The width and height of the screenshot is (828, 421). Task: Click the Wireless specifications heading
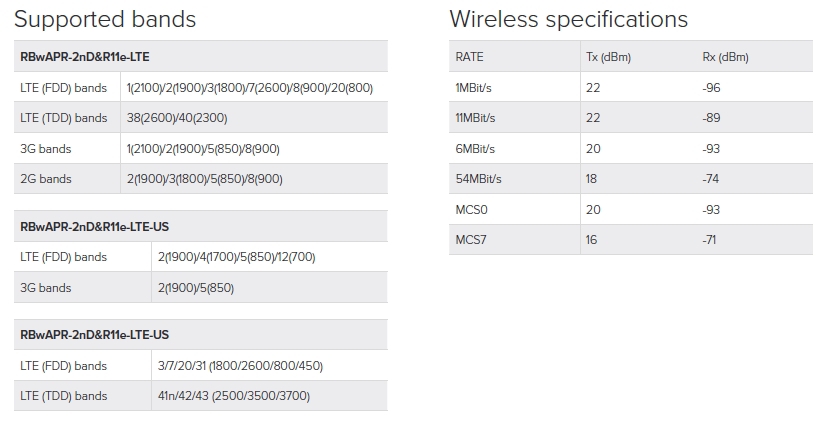[x=568, y=19]
